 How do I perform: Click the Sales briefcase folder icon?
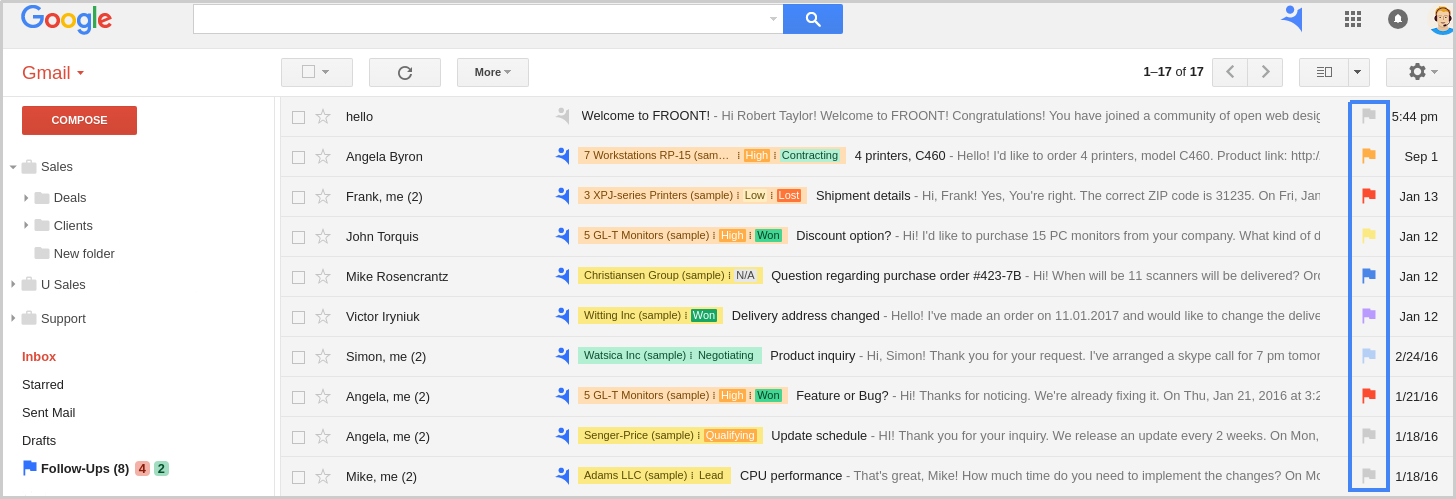(29, 167)
